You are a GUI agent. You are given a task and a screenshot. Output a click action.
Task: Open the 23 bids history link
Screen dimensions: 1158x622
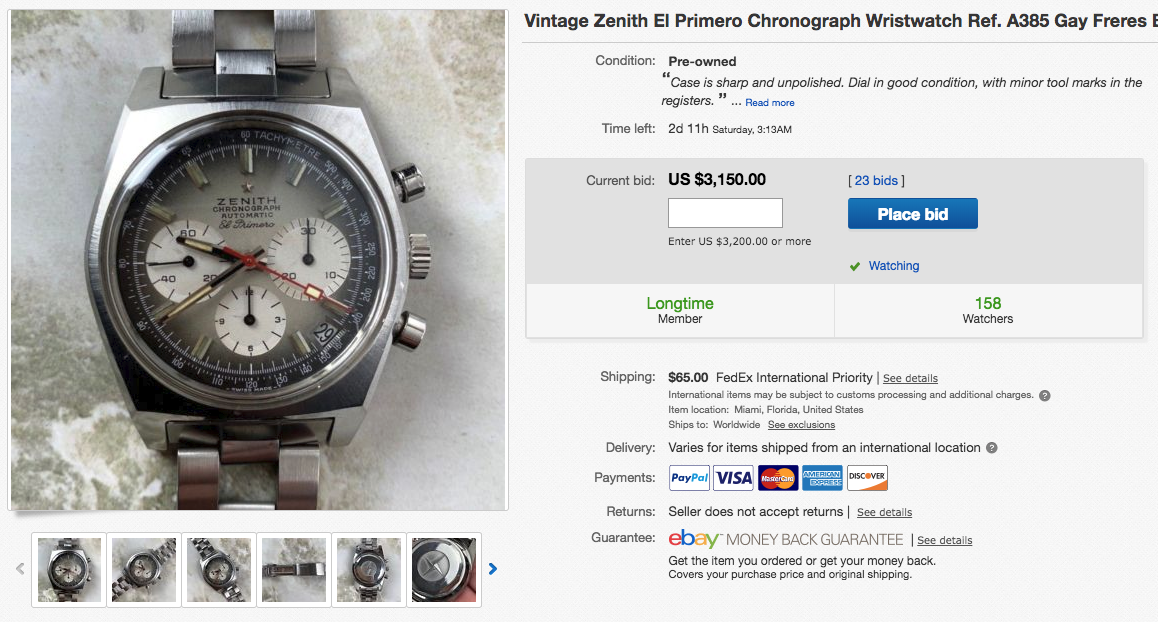(876, 181)
